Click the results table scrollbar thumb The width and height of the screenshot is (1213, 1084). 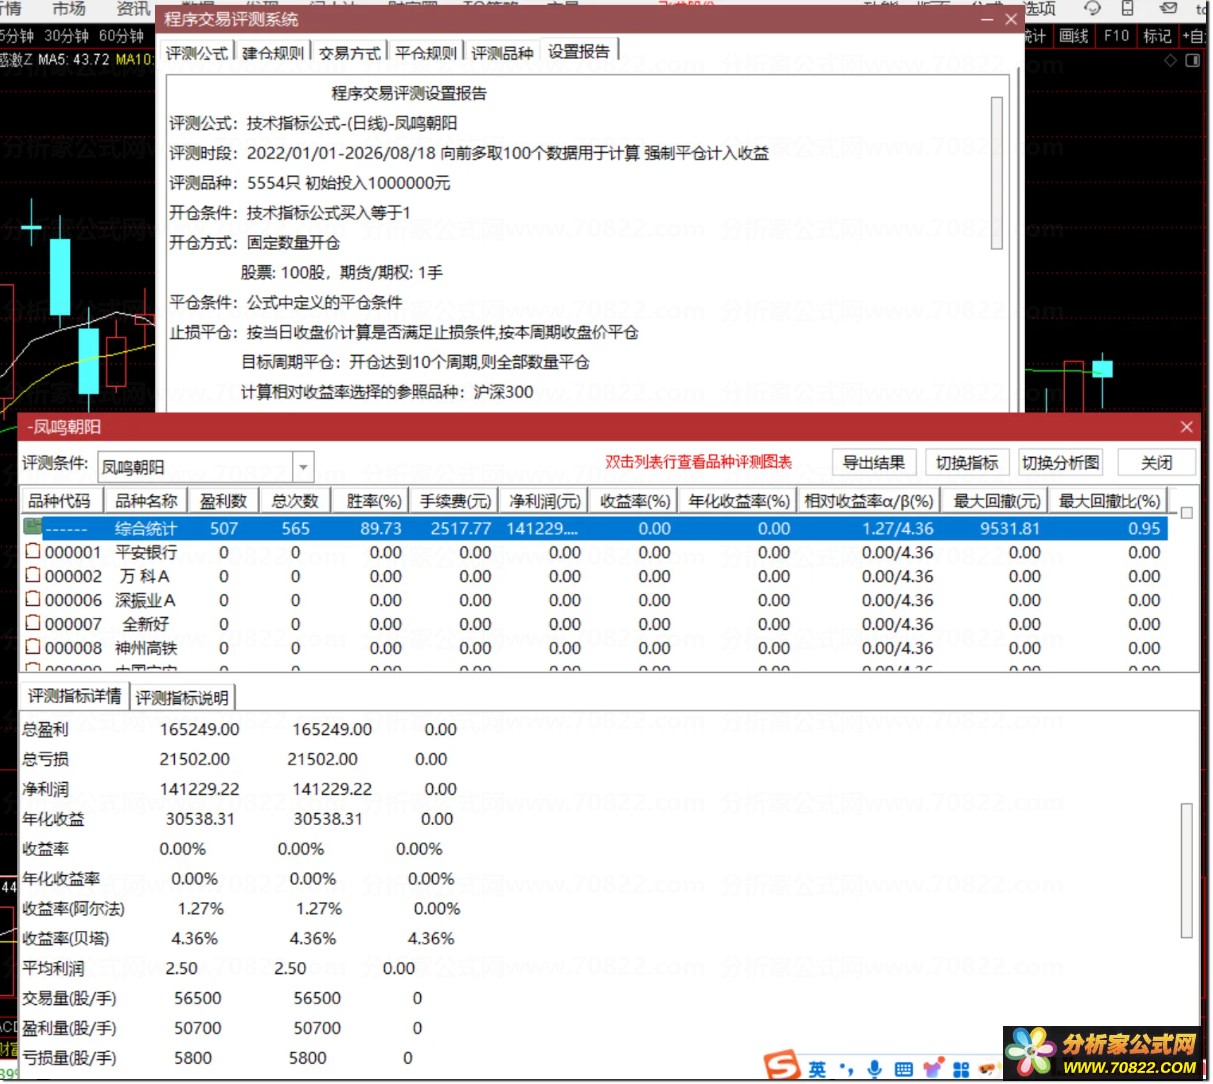(1186, 513)
